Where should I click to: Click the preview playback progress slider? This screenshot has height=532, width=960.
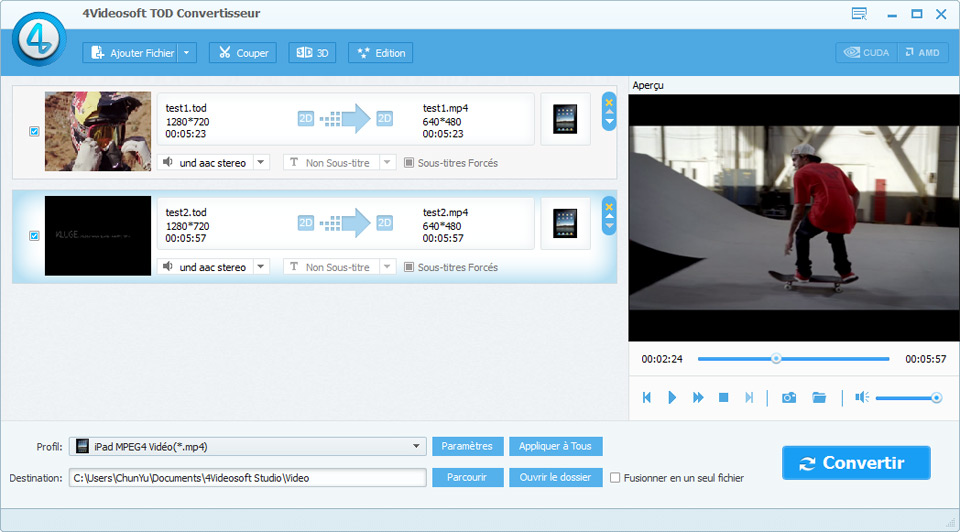pos(792,358)
